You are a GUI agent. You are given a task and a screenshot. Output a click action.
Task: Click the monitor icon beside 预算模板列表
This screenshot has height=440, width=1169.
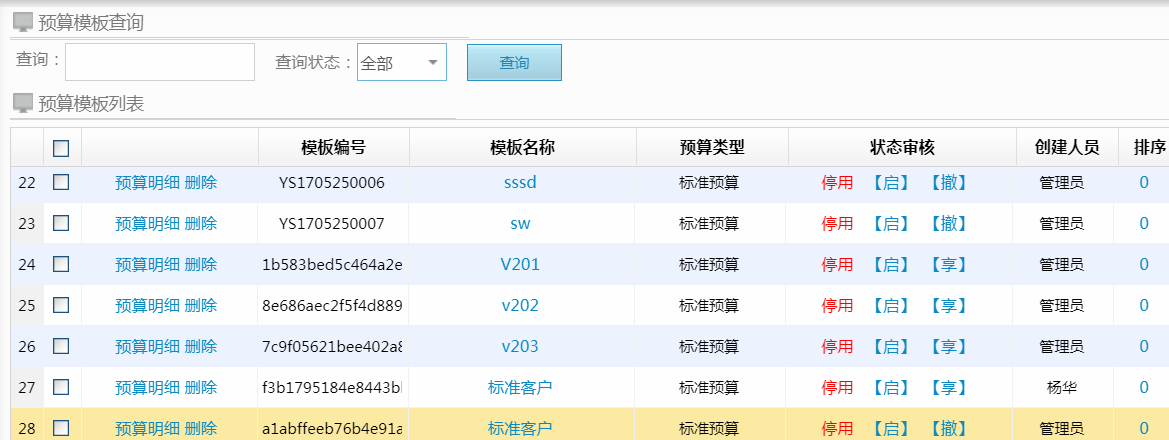(x=22, y=102)
